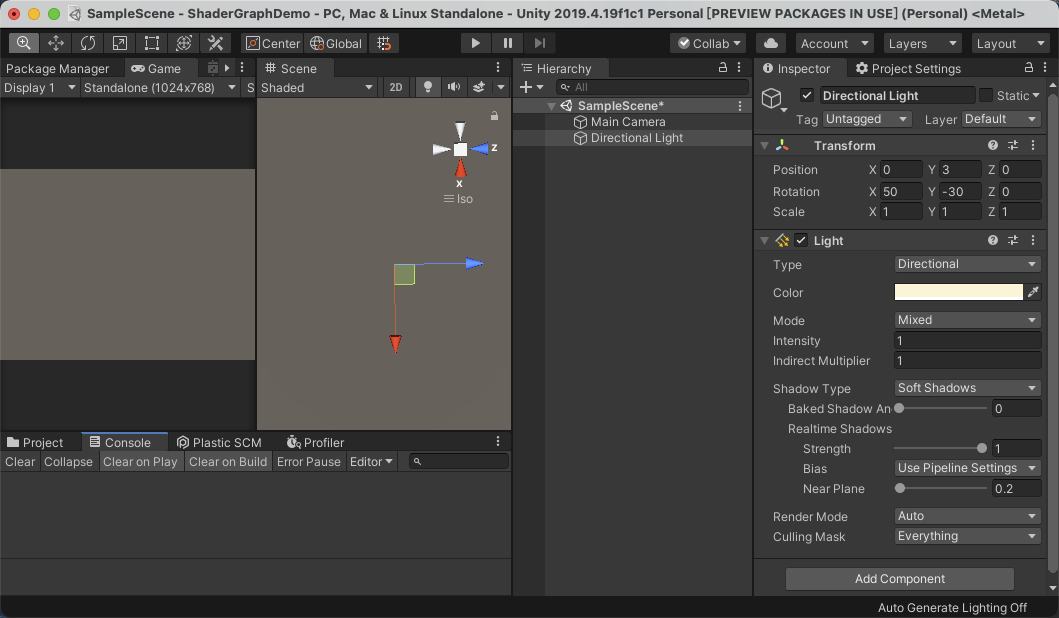Clear the console log
The width and height of the screenshot is (1059, 618).
tap(20, 462)
